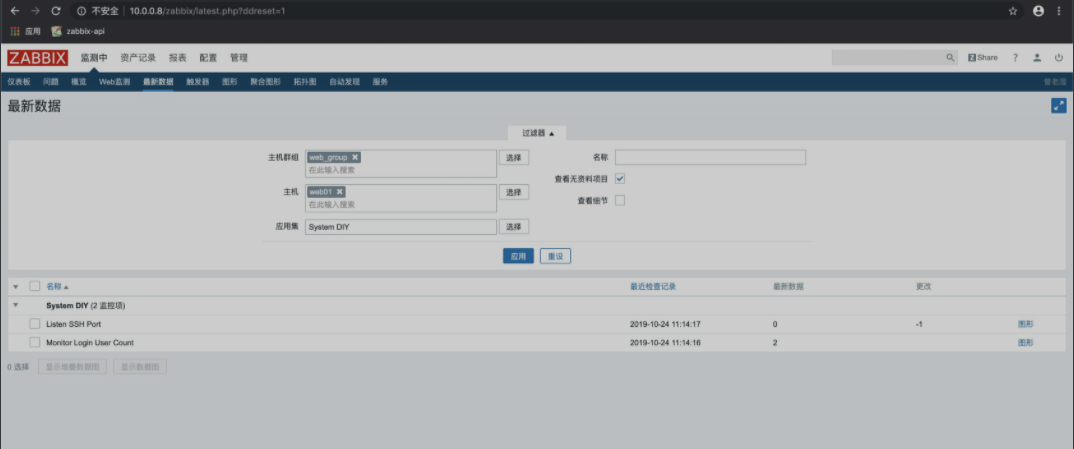This screenshot has height=449, width=1074.
Task: Click the browser back arrow
Action: pyautogui.click(x=14, y=11)
